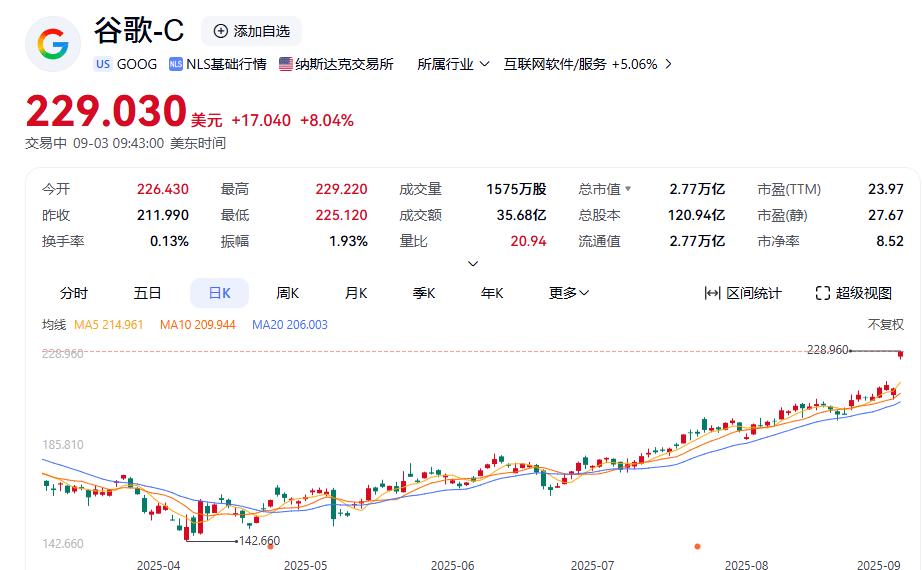The width and height of the screenshot is (922, 570).
Task: Click 总股本 value 120.94亿
Action: click(x=696, y=215)
